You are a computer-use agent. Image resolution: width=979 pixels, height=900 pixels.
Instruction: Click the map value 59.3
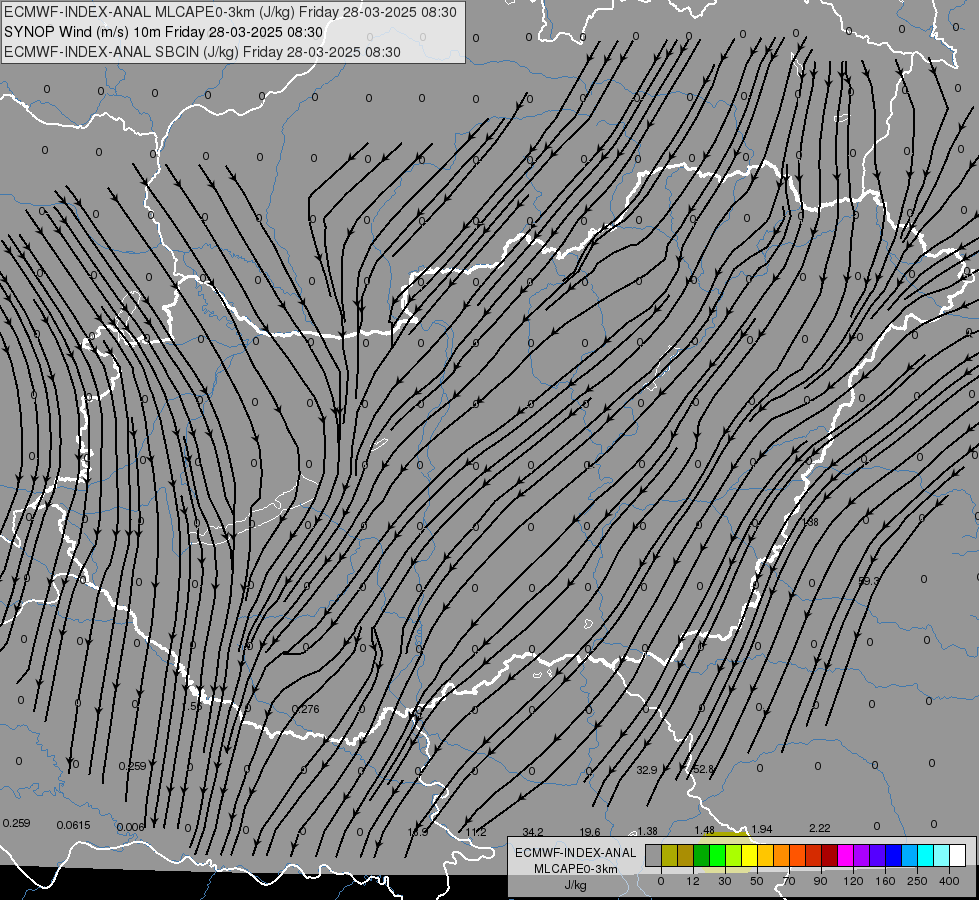(868, 581)
